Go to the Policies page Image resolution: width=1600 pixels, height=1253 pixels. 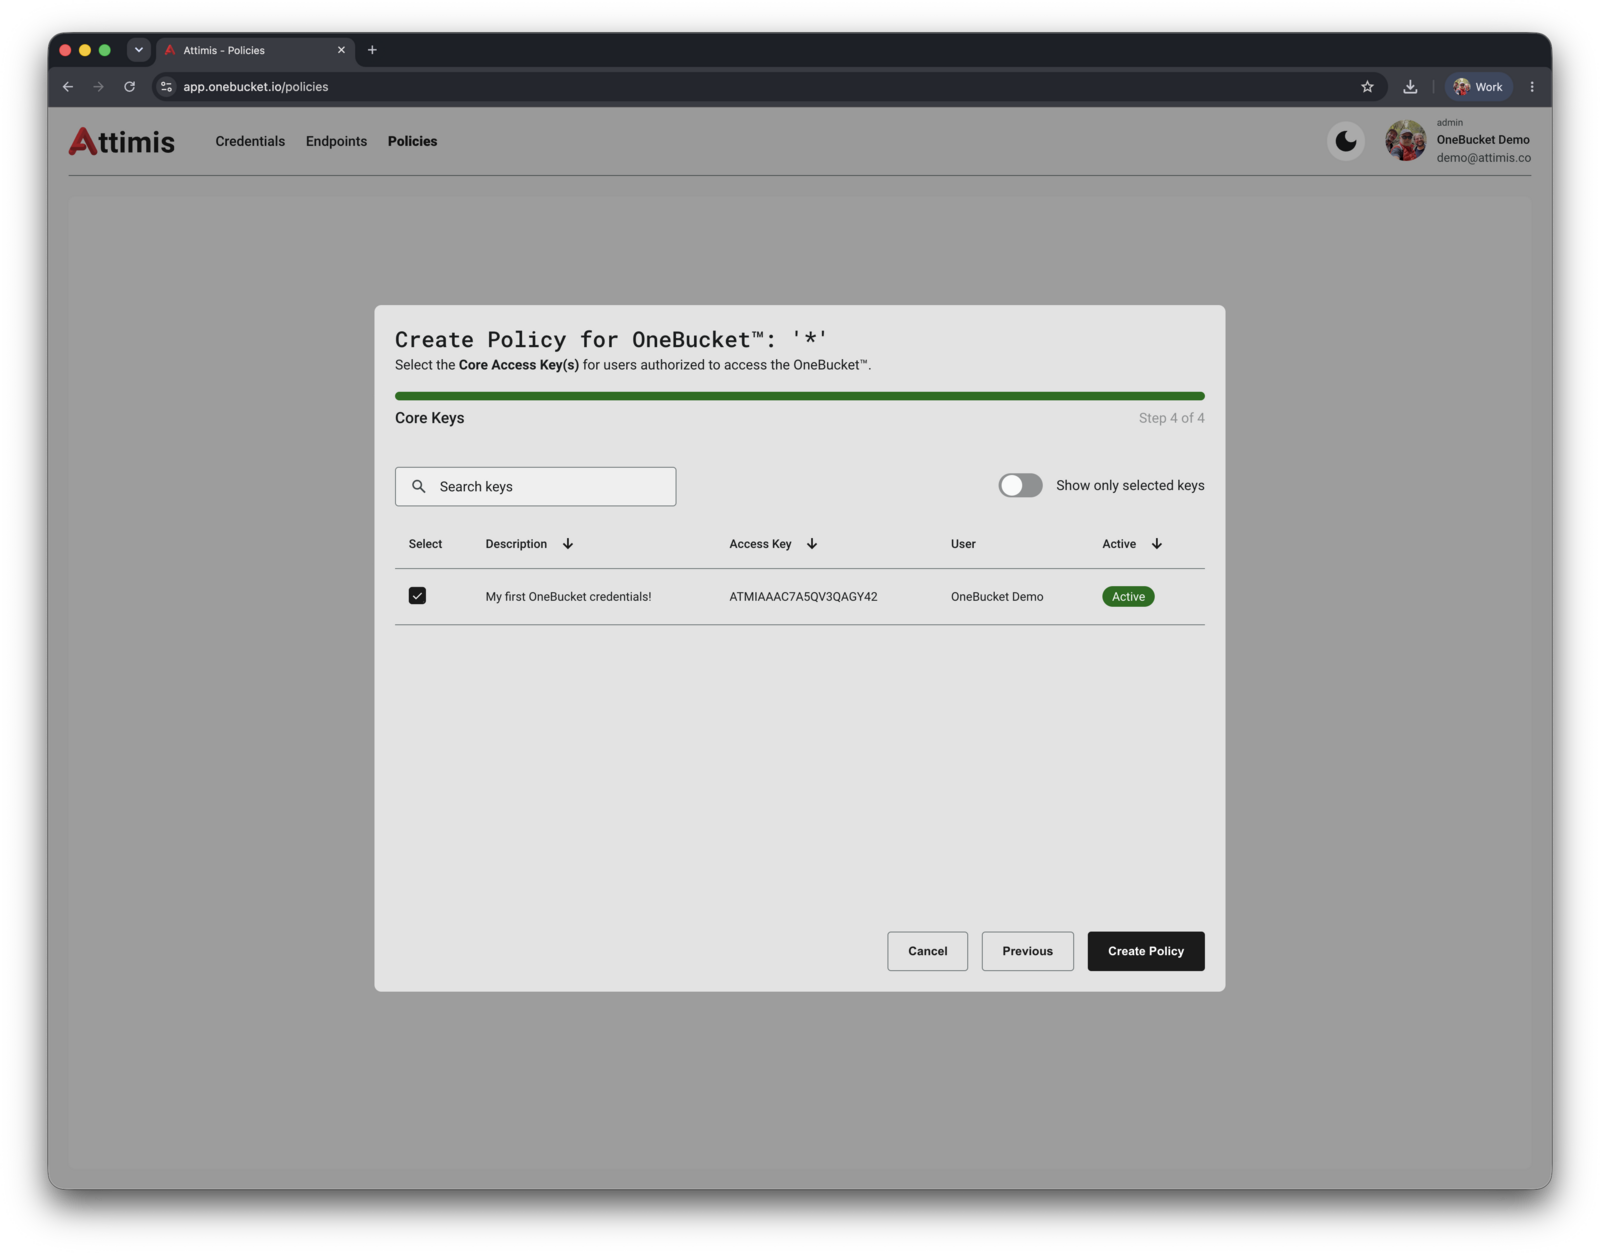click(x=412, y=141)
